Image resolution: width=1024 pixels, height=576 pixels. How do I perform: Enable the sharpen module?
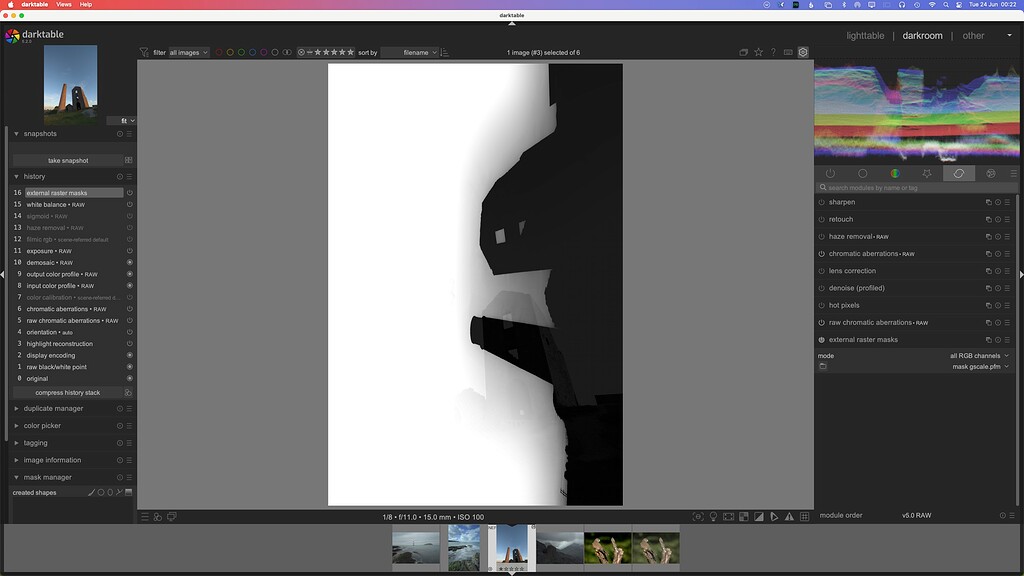822,202
